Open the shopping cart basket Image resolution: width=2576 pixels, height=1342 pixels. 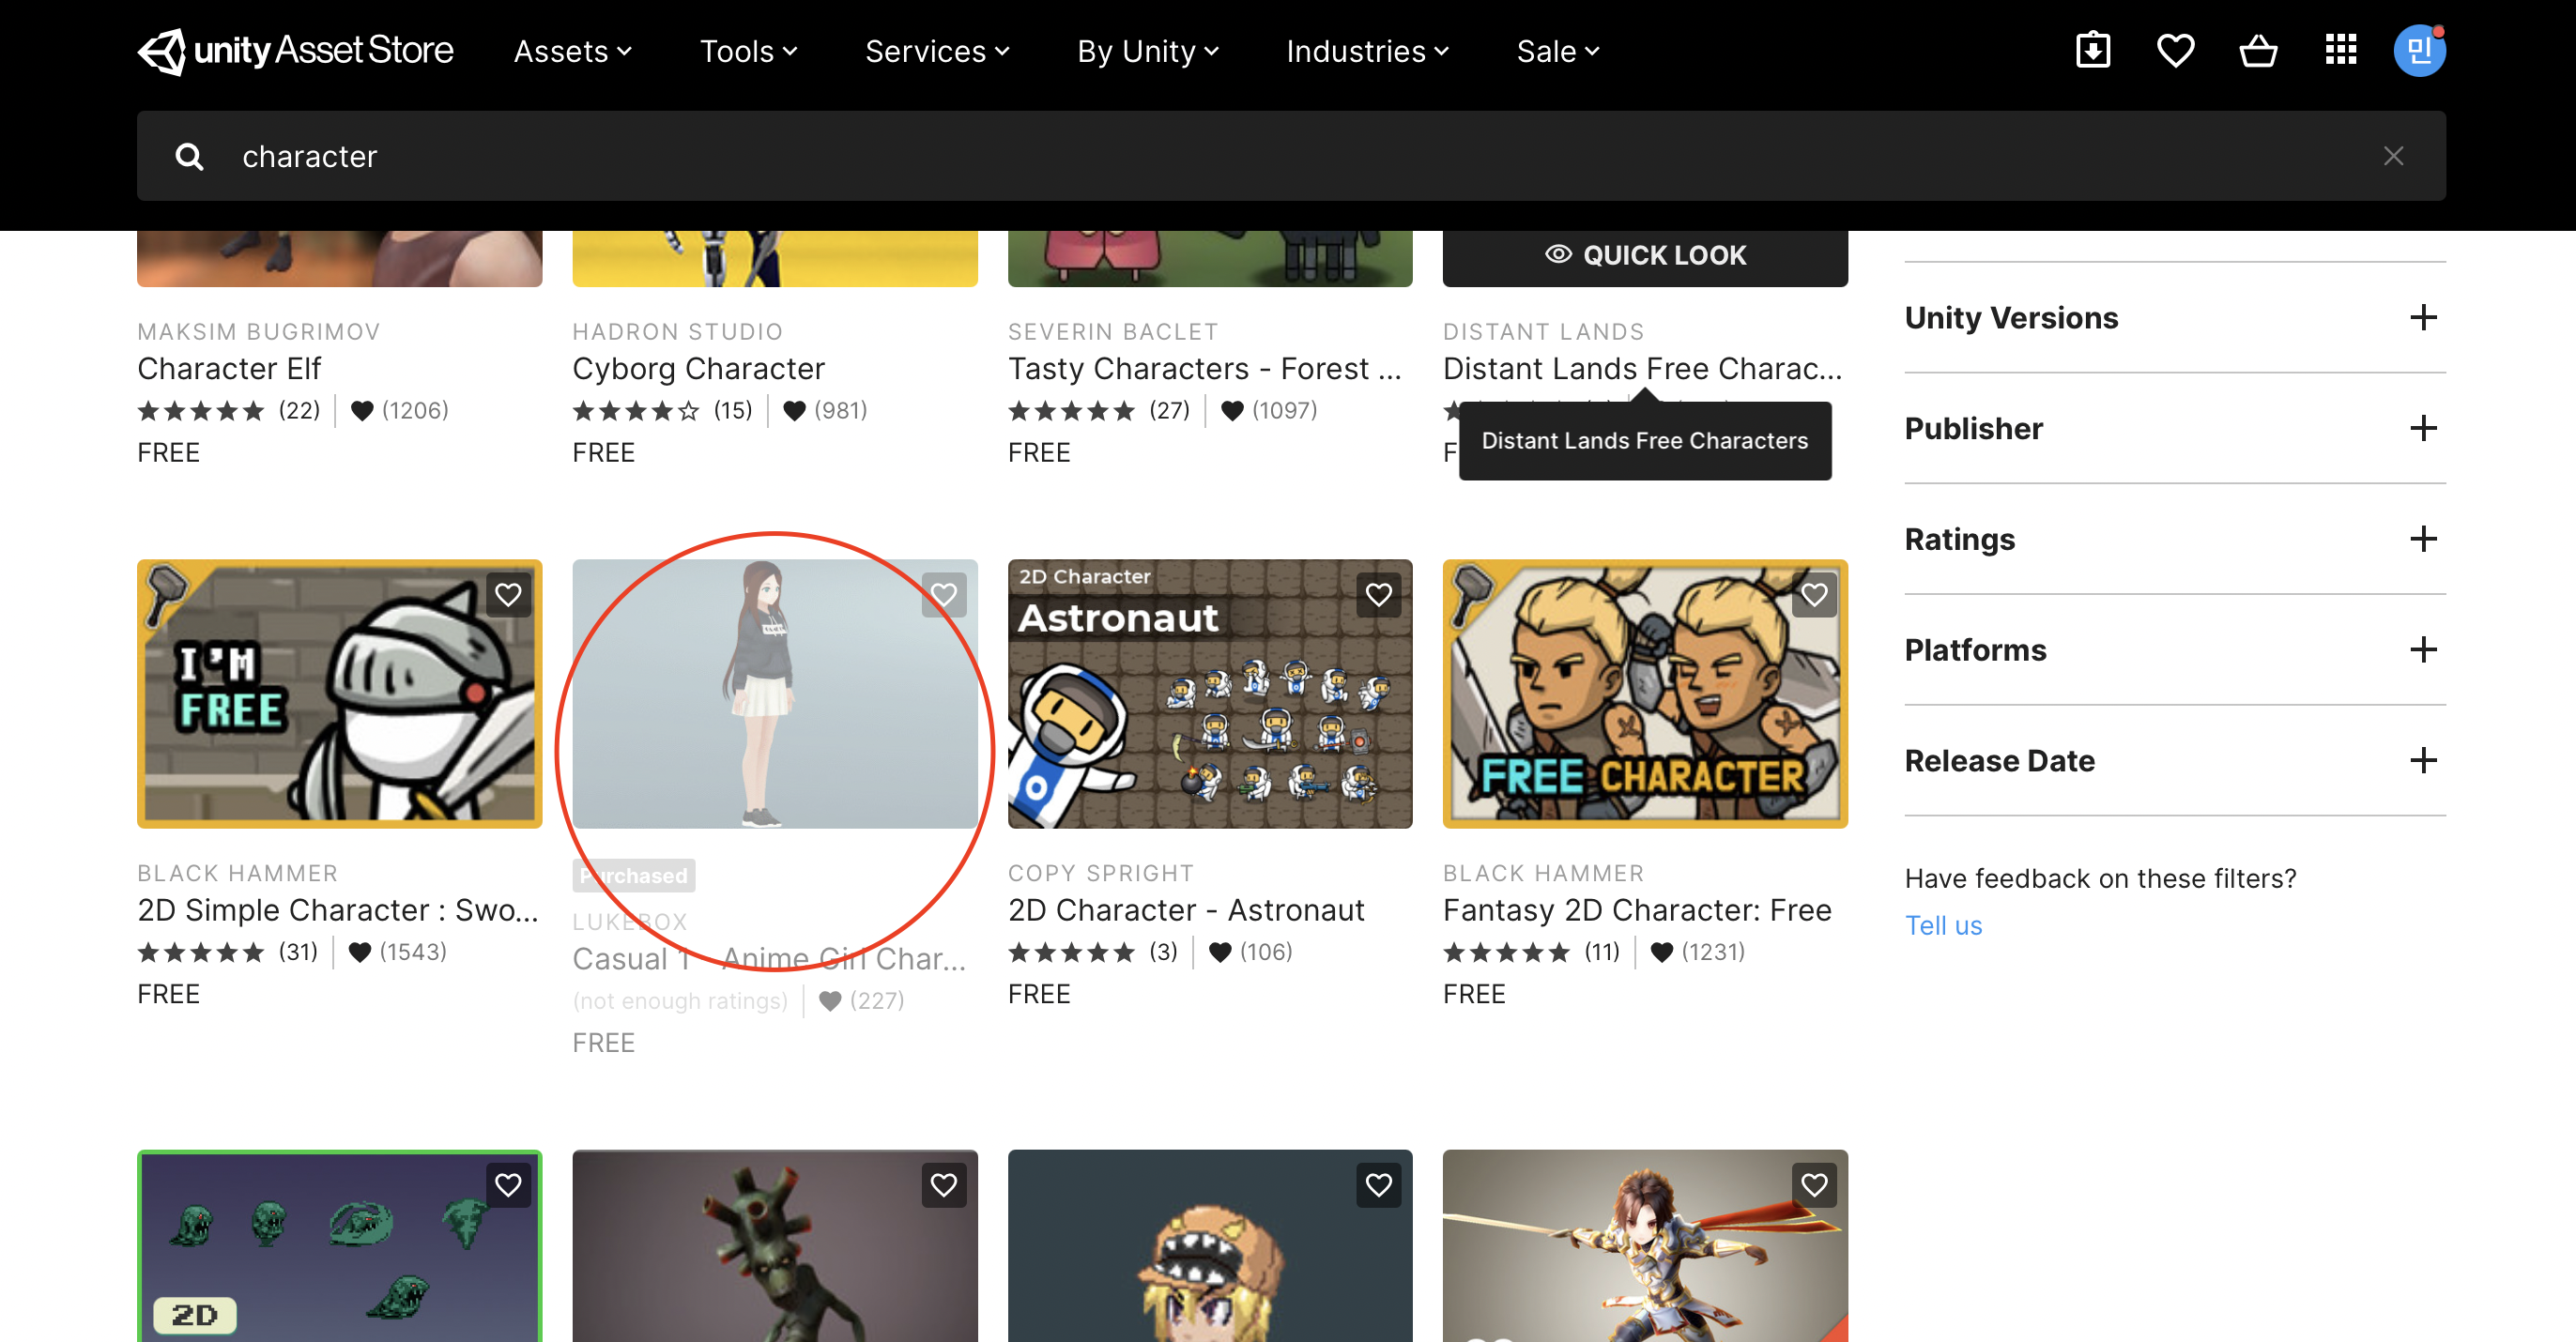[2257, 50]
